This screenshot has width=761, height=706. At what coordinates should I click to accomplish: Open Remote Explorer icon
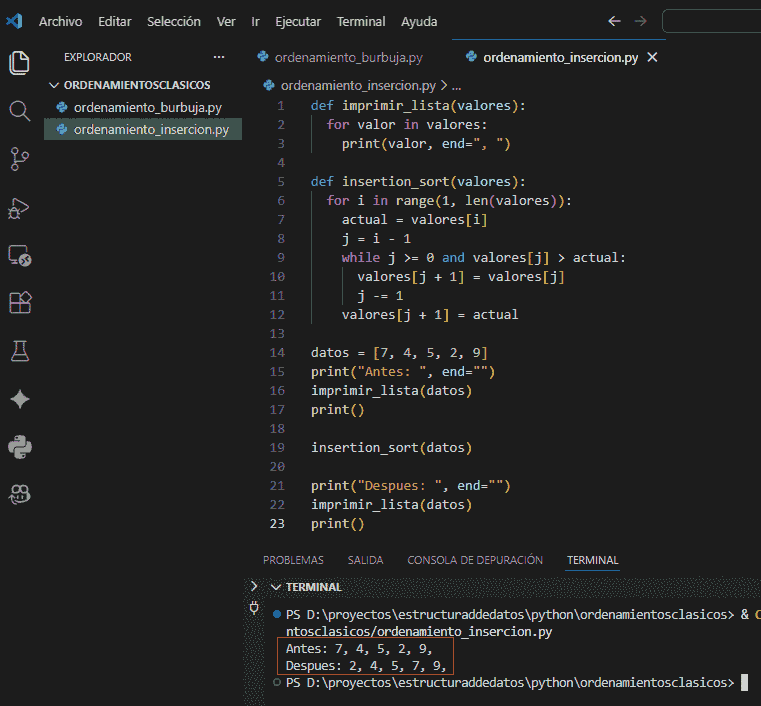click(20, 255)
